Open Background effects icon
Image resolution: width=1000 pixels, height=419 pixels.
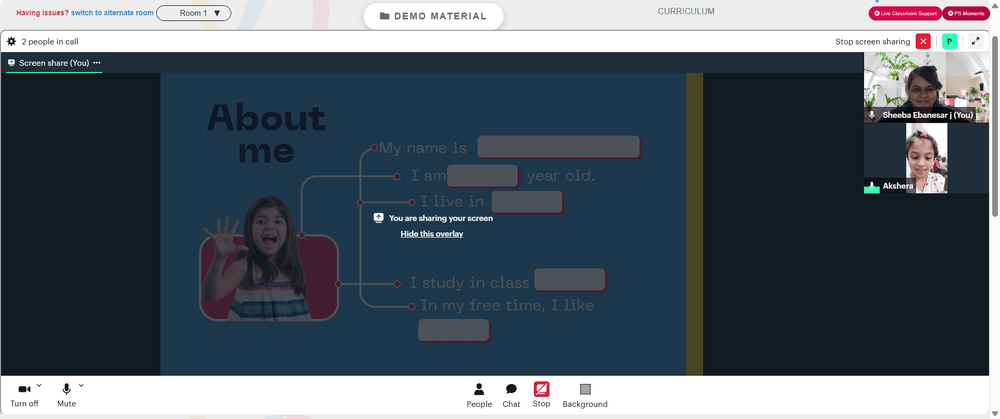585,389
